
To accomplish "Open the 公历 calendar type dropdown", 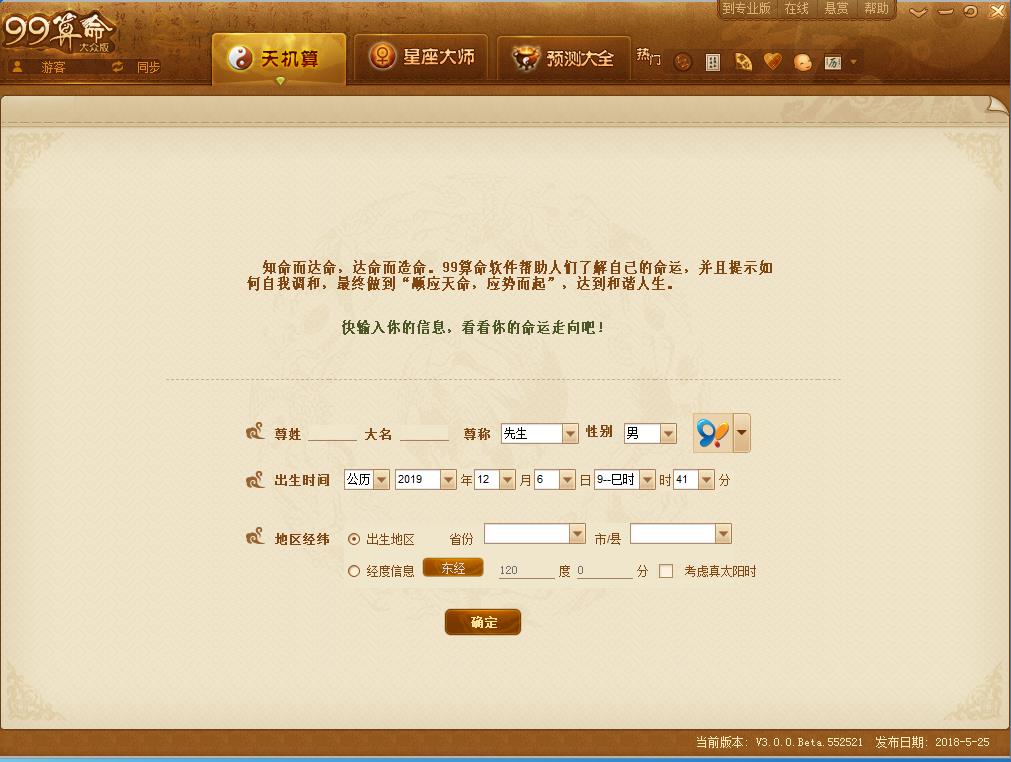I will click(x=366, y=480).
